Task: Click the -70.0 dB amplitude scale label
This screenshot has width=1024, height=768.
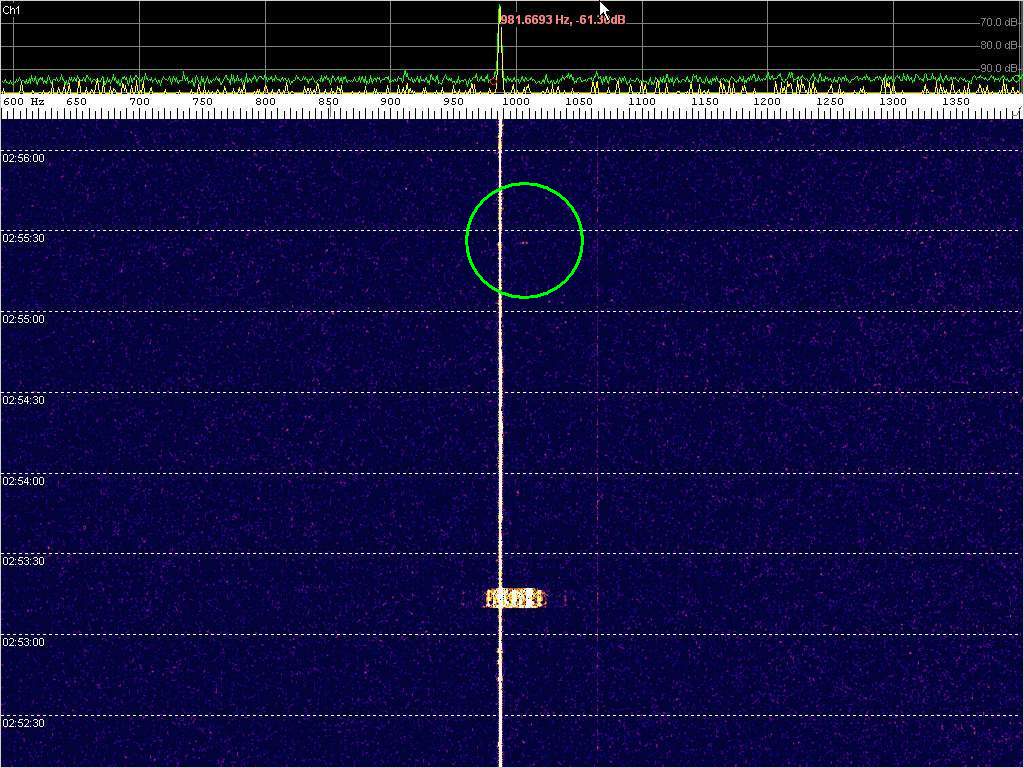Action: (997, 22)
